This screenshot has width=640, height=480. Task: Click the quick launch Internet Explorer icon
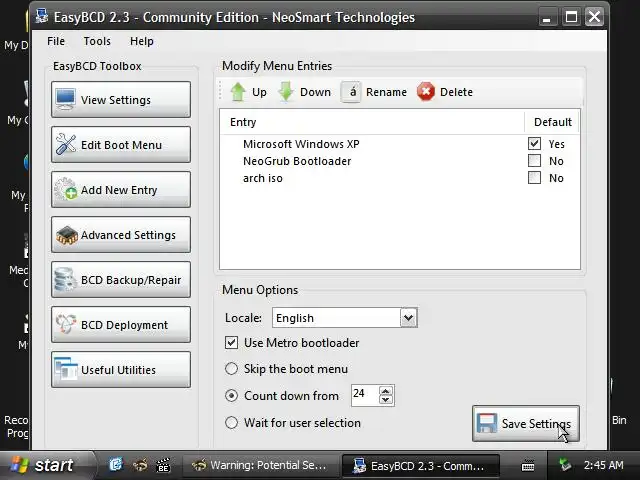(x=116, y=465)
